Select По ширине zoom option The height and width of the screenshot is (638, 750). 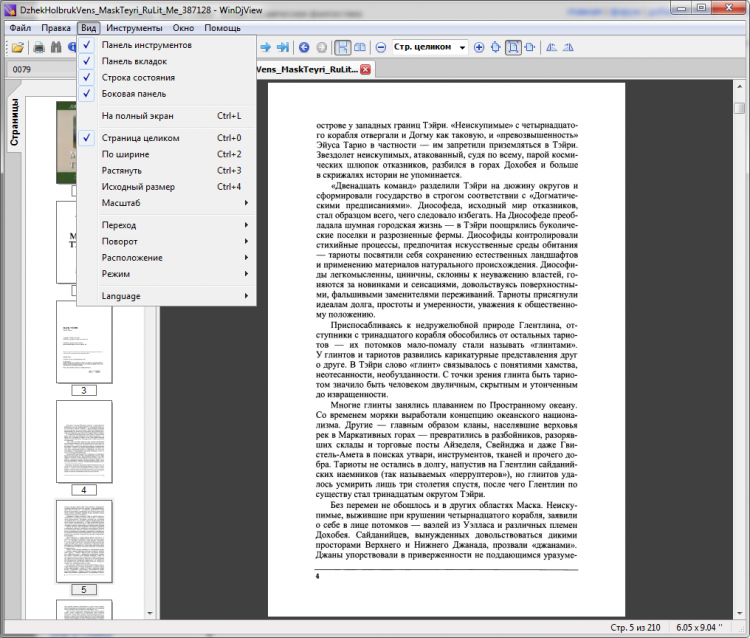tap(166, 154)
